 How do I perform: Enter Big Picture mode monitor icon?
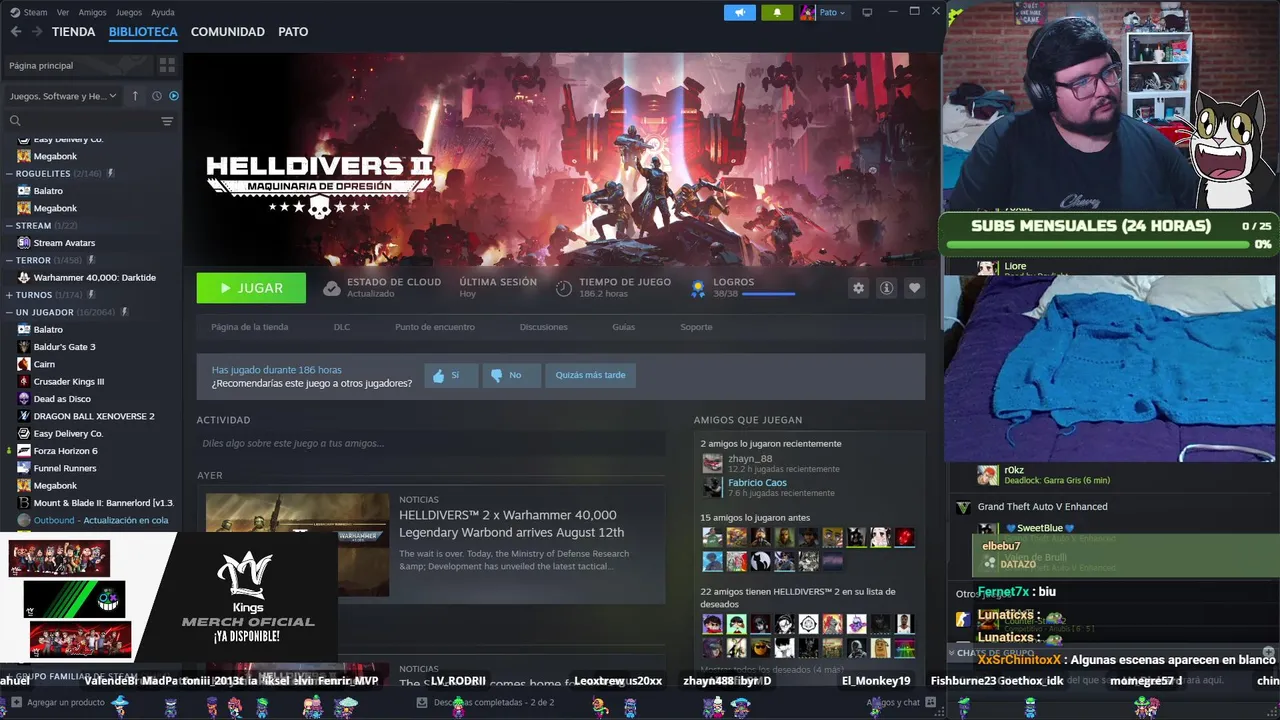click(867, 12)
